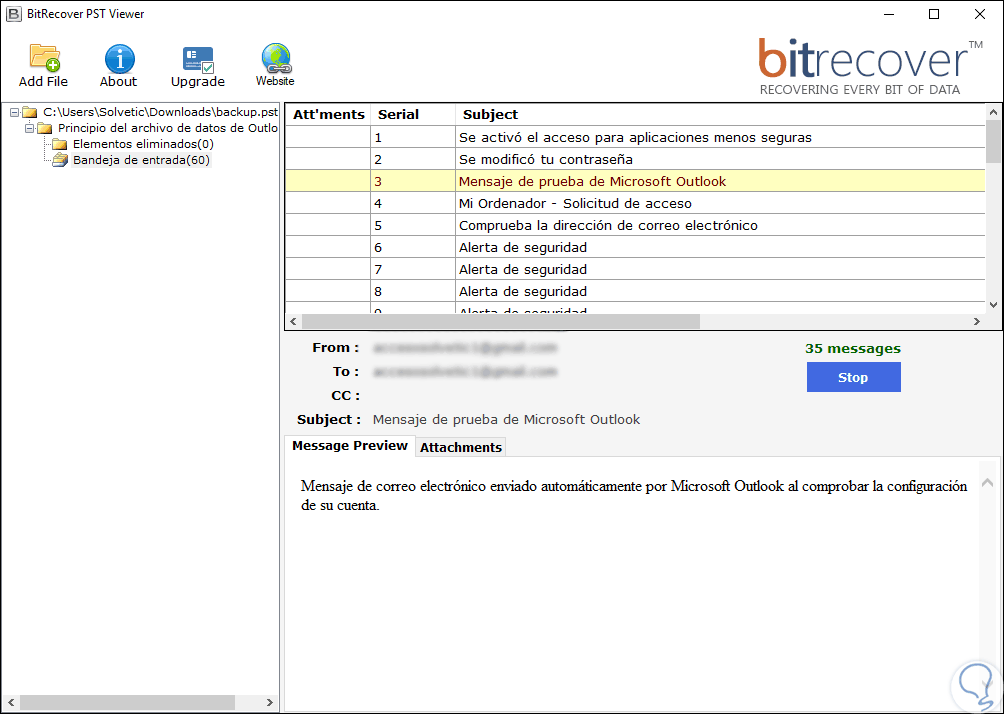
Task: Click the message preview body text
Action: [x=634, y=496]
